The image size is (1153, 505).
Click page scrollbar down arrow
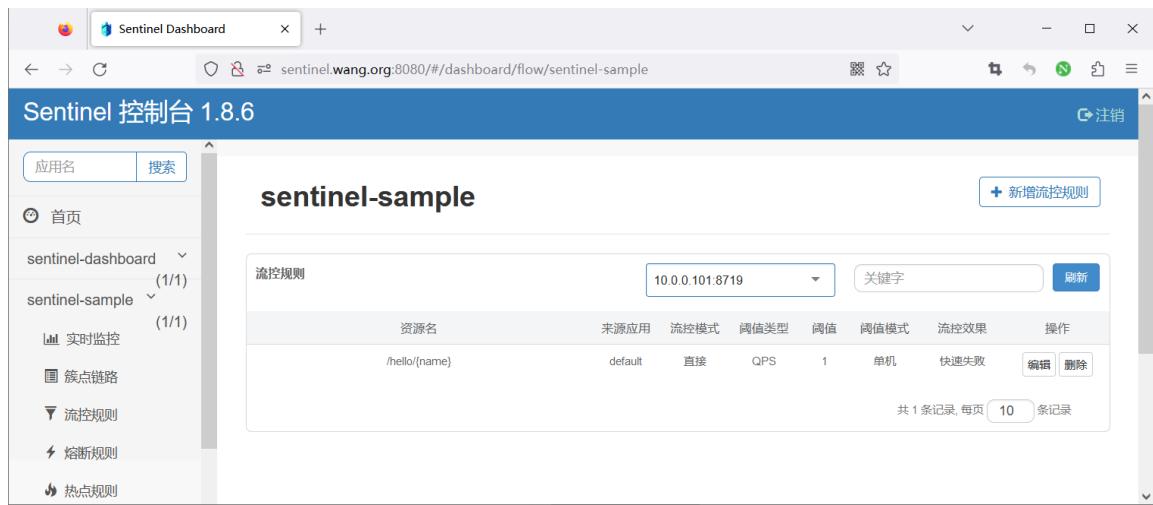(x=1145, y=495)
